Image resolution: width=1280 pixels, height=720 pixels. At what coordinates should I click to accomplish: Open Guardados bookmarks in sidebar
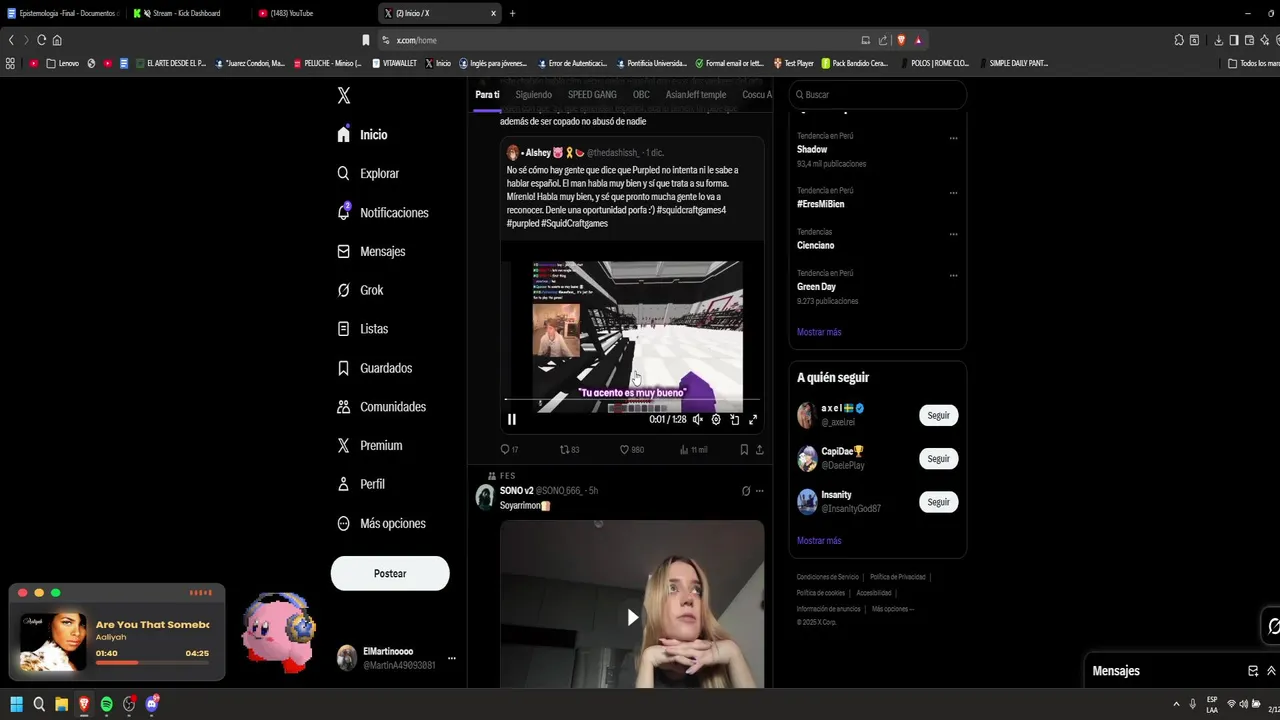(374, 368)
